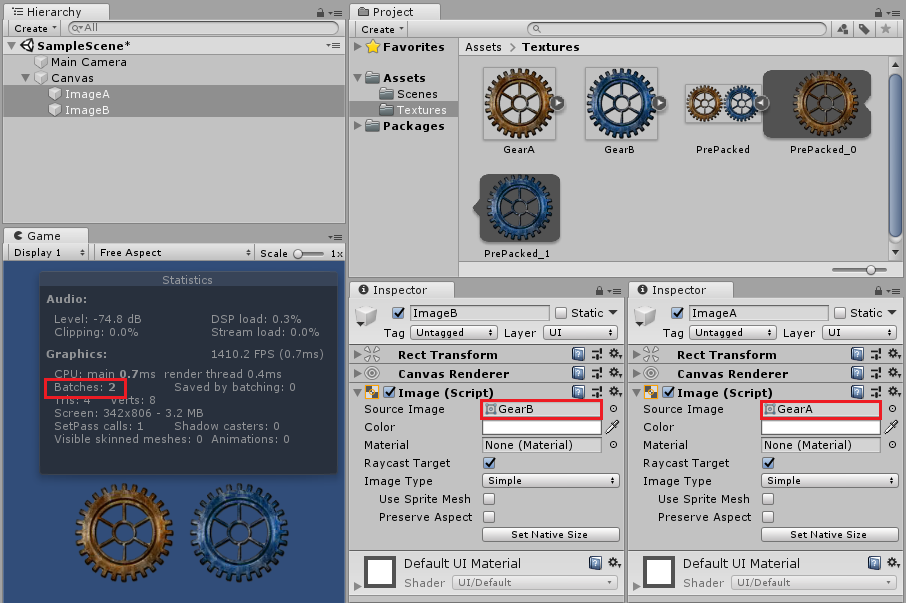This screenshot has width=906, height=603.
Task: Toggle ImageA active checkbox
Action: tap(677, 313)
